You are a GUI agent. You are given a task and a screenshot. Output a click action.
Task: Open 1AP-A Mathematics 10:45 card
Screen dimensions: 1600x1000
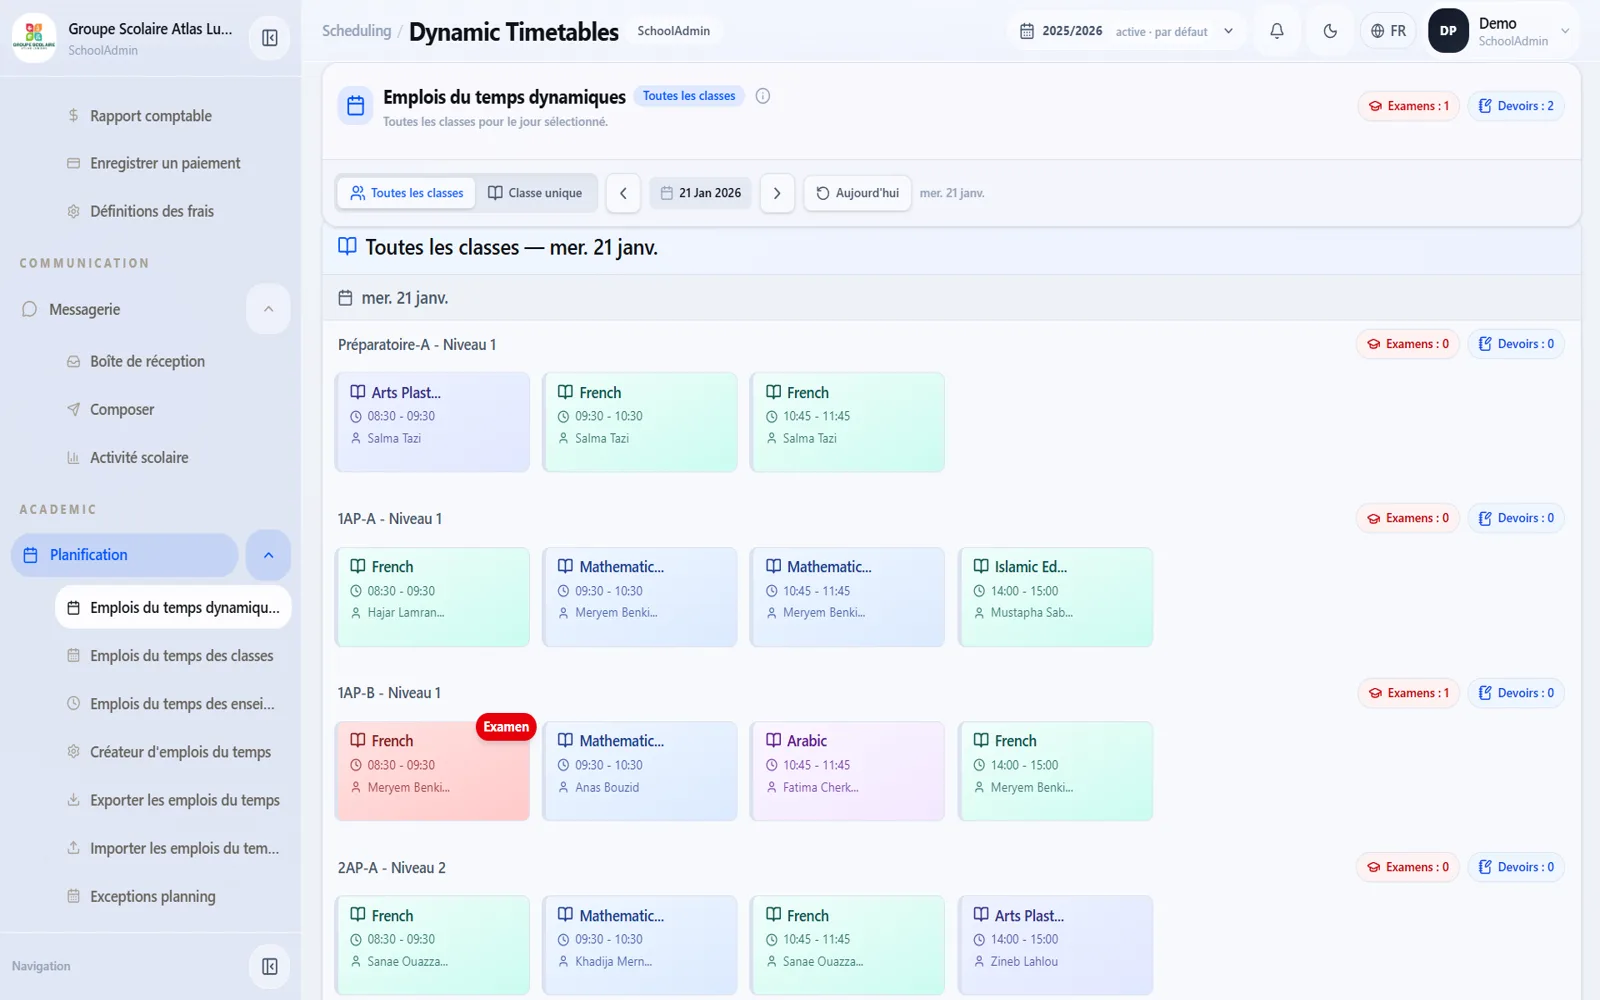click(848, 597)
